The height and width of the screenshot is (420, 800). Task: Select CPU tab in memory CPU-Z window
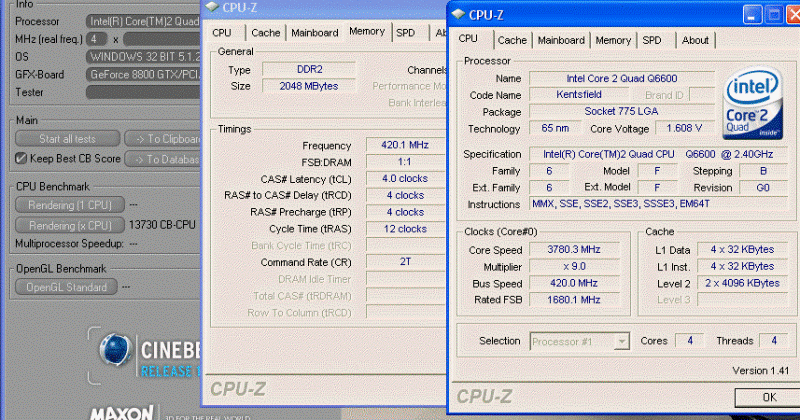pyautogui.click(x=221, y=33)
